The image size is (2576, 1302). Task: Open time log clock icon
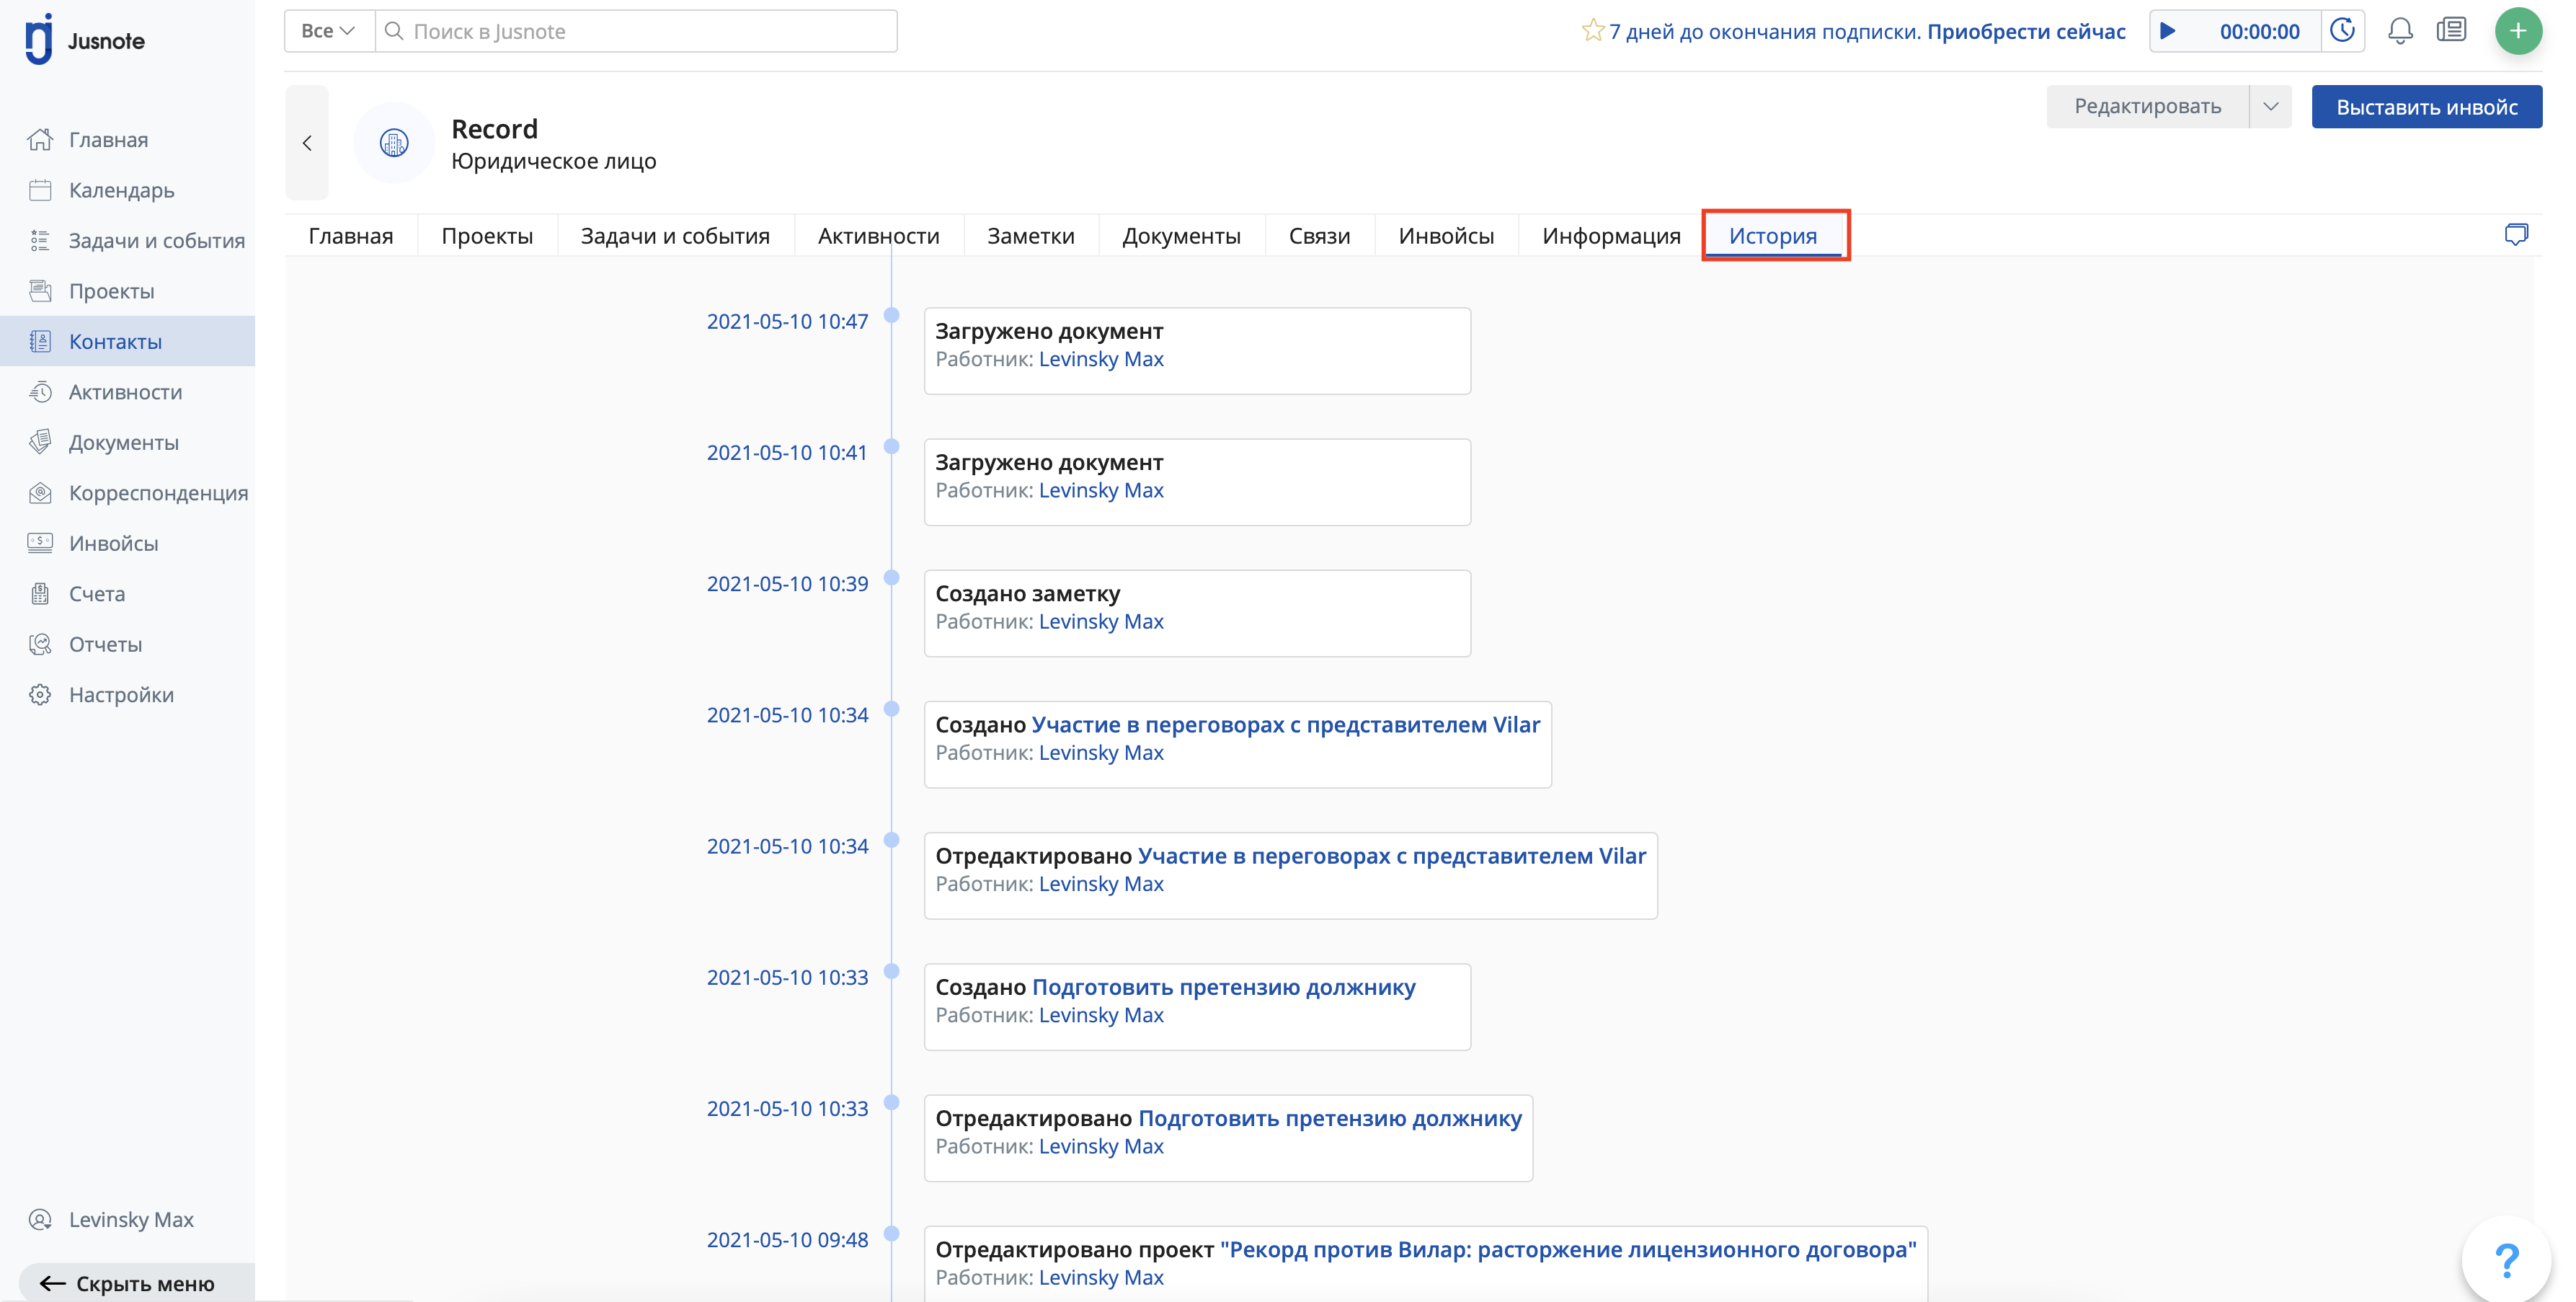pyautogui.click(x=2342, y=31)
